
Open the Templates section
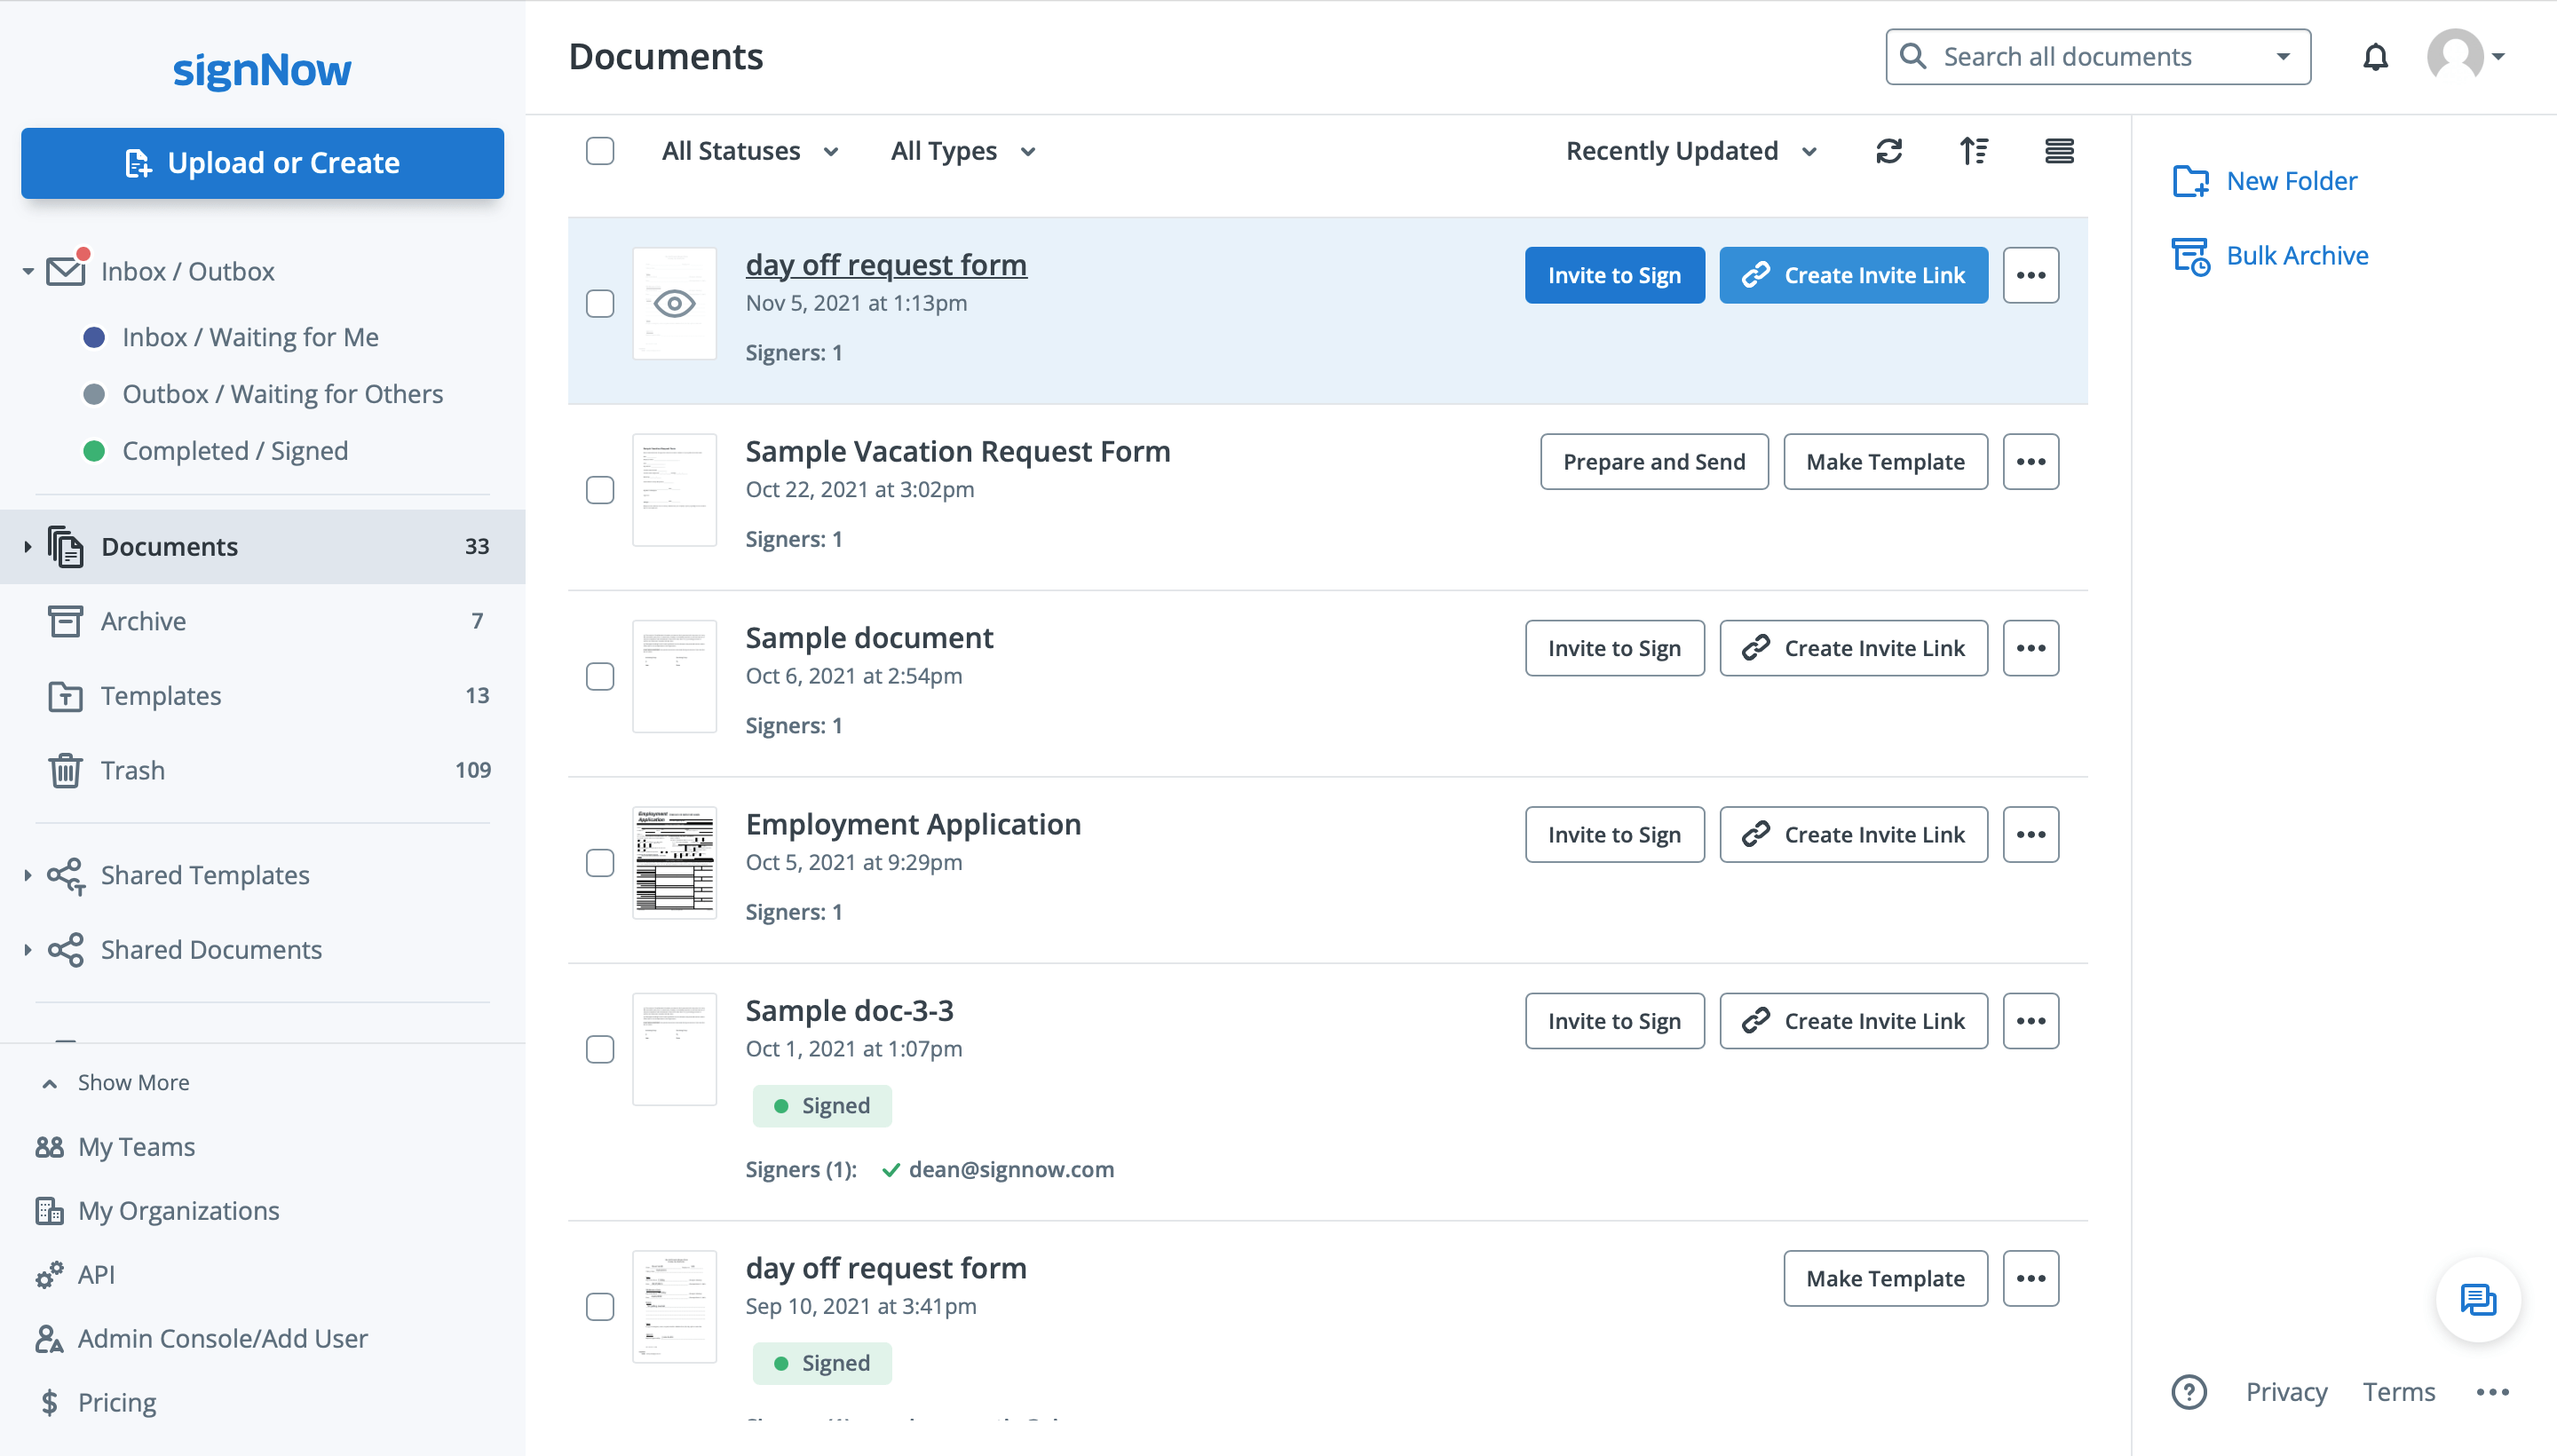click(x=160, y=696)
